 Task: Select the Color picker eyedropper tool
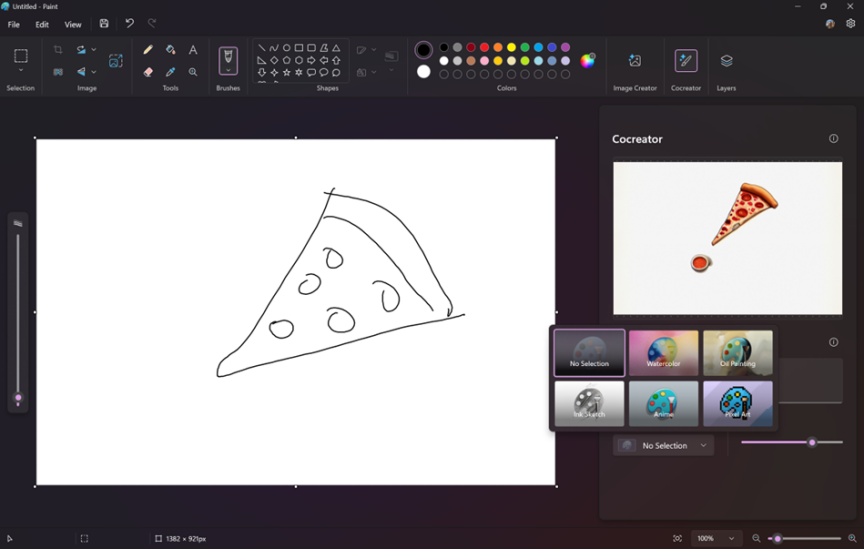pos(171,72)
